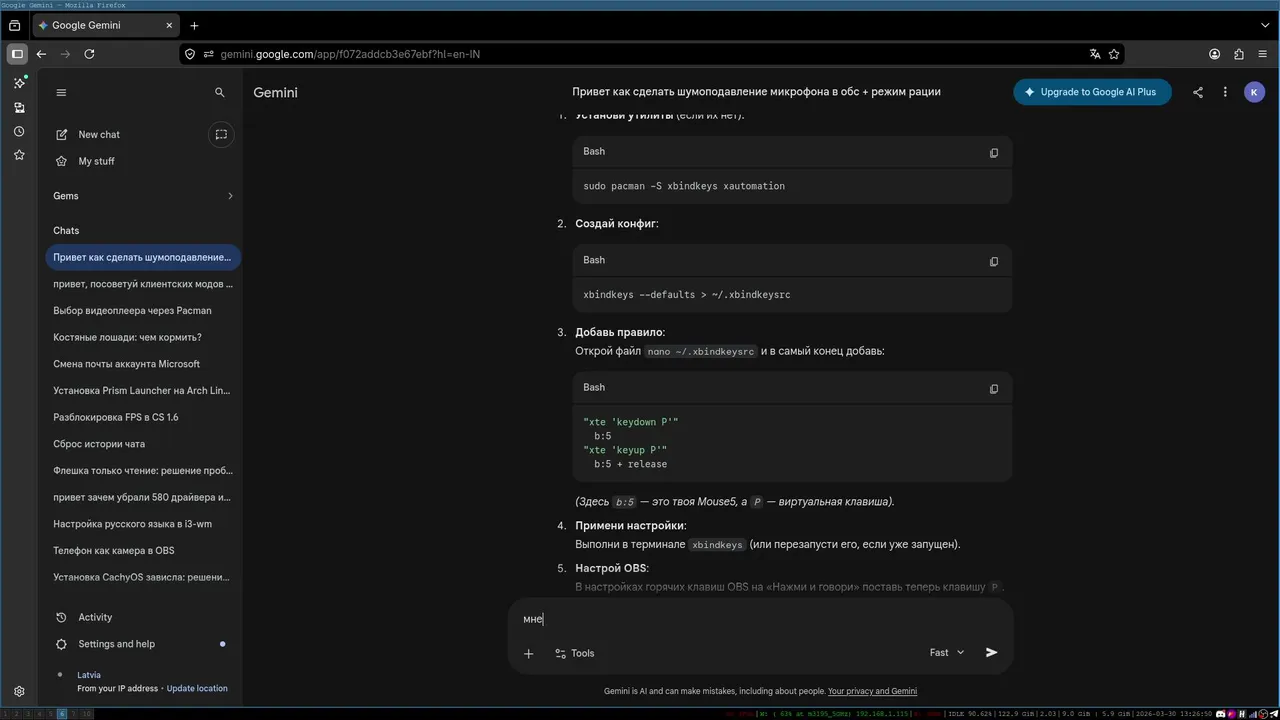Screen dimensions: 1280x720
Task: Go back to previous page
Action: point(41,54)
